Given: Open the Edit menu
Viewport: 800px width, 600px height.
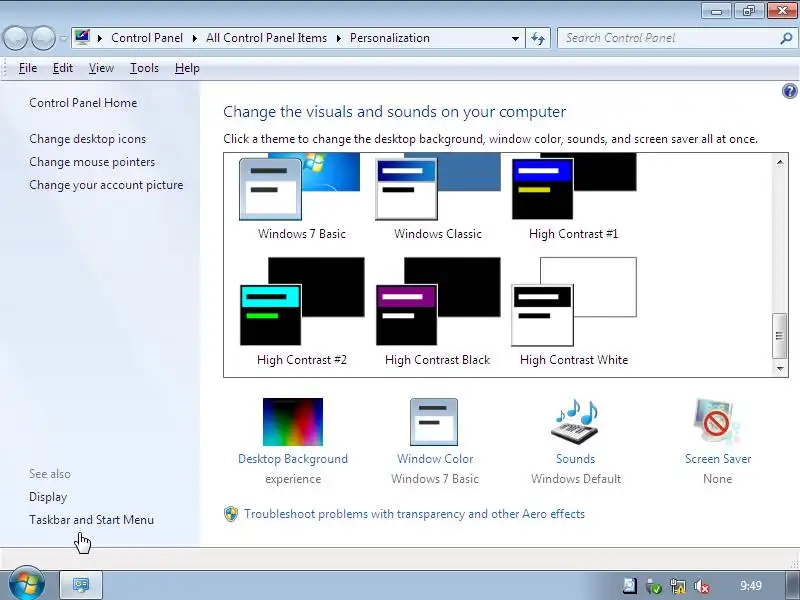Looking at the screenshot, I should tap(63, 68).
